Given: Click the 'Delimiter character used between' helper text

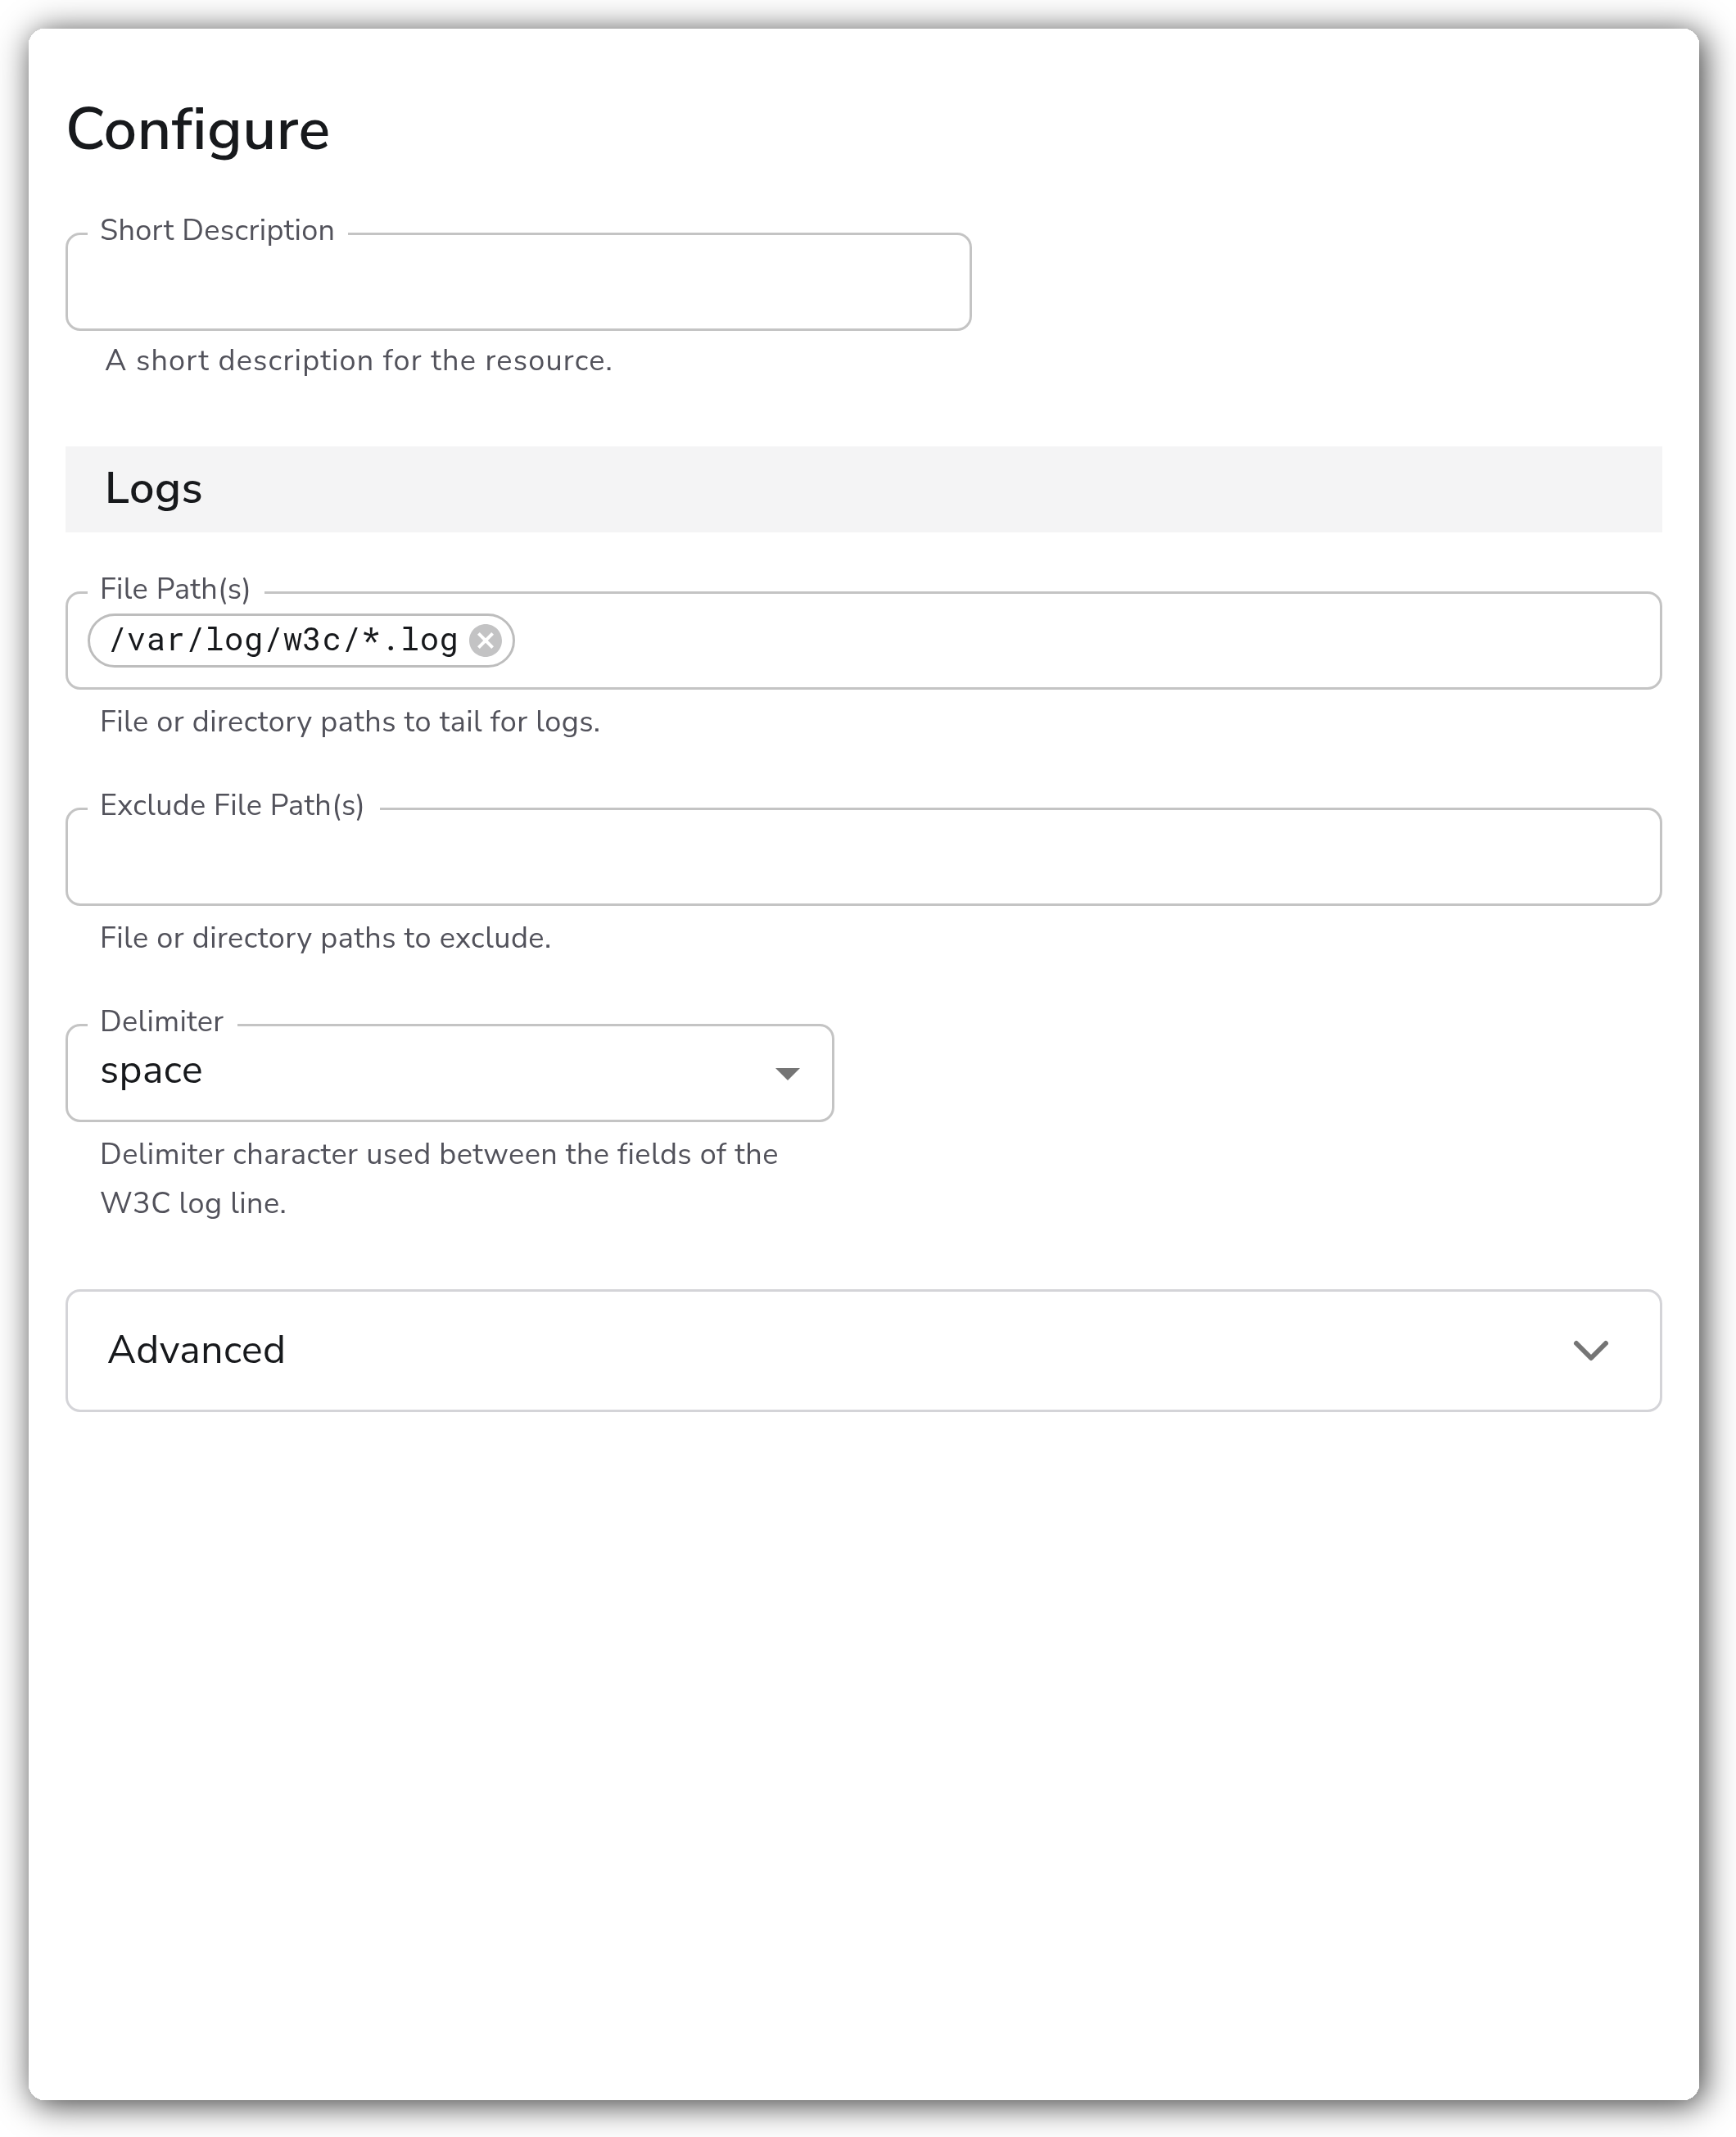Looking at the screenshot, I should (x=439, y=1178).
